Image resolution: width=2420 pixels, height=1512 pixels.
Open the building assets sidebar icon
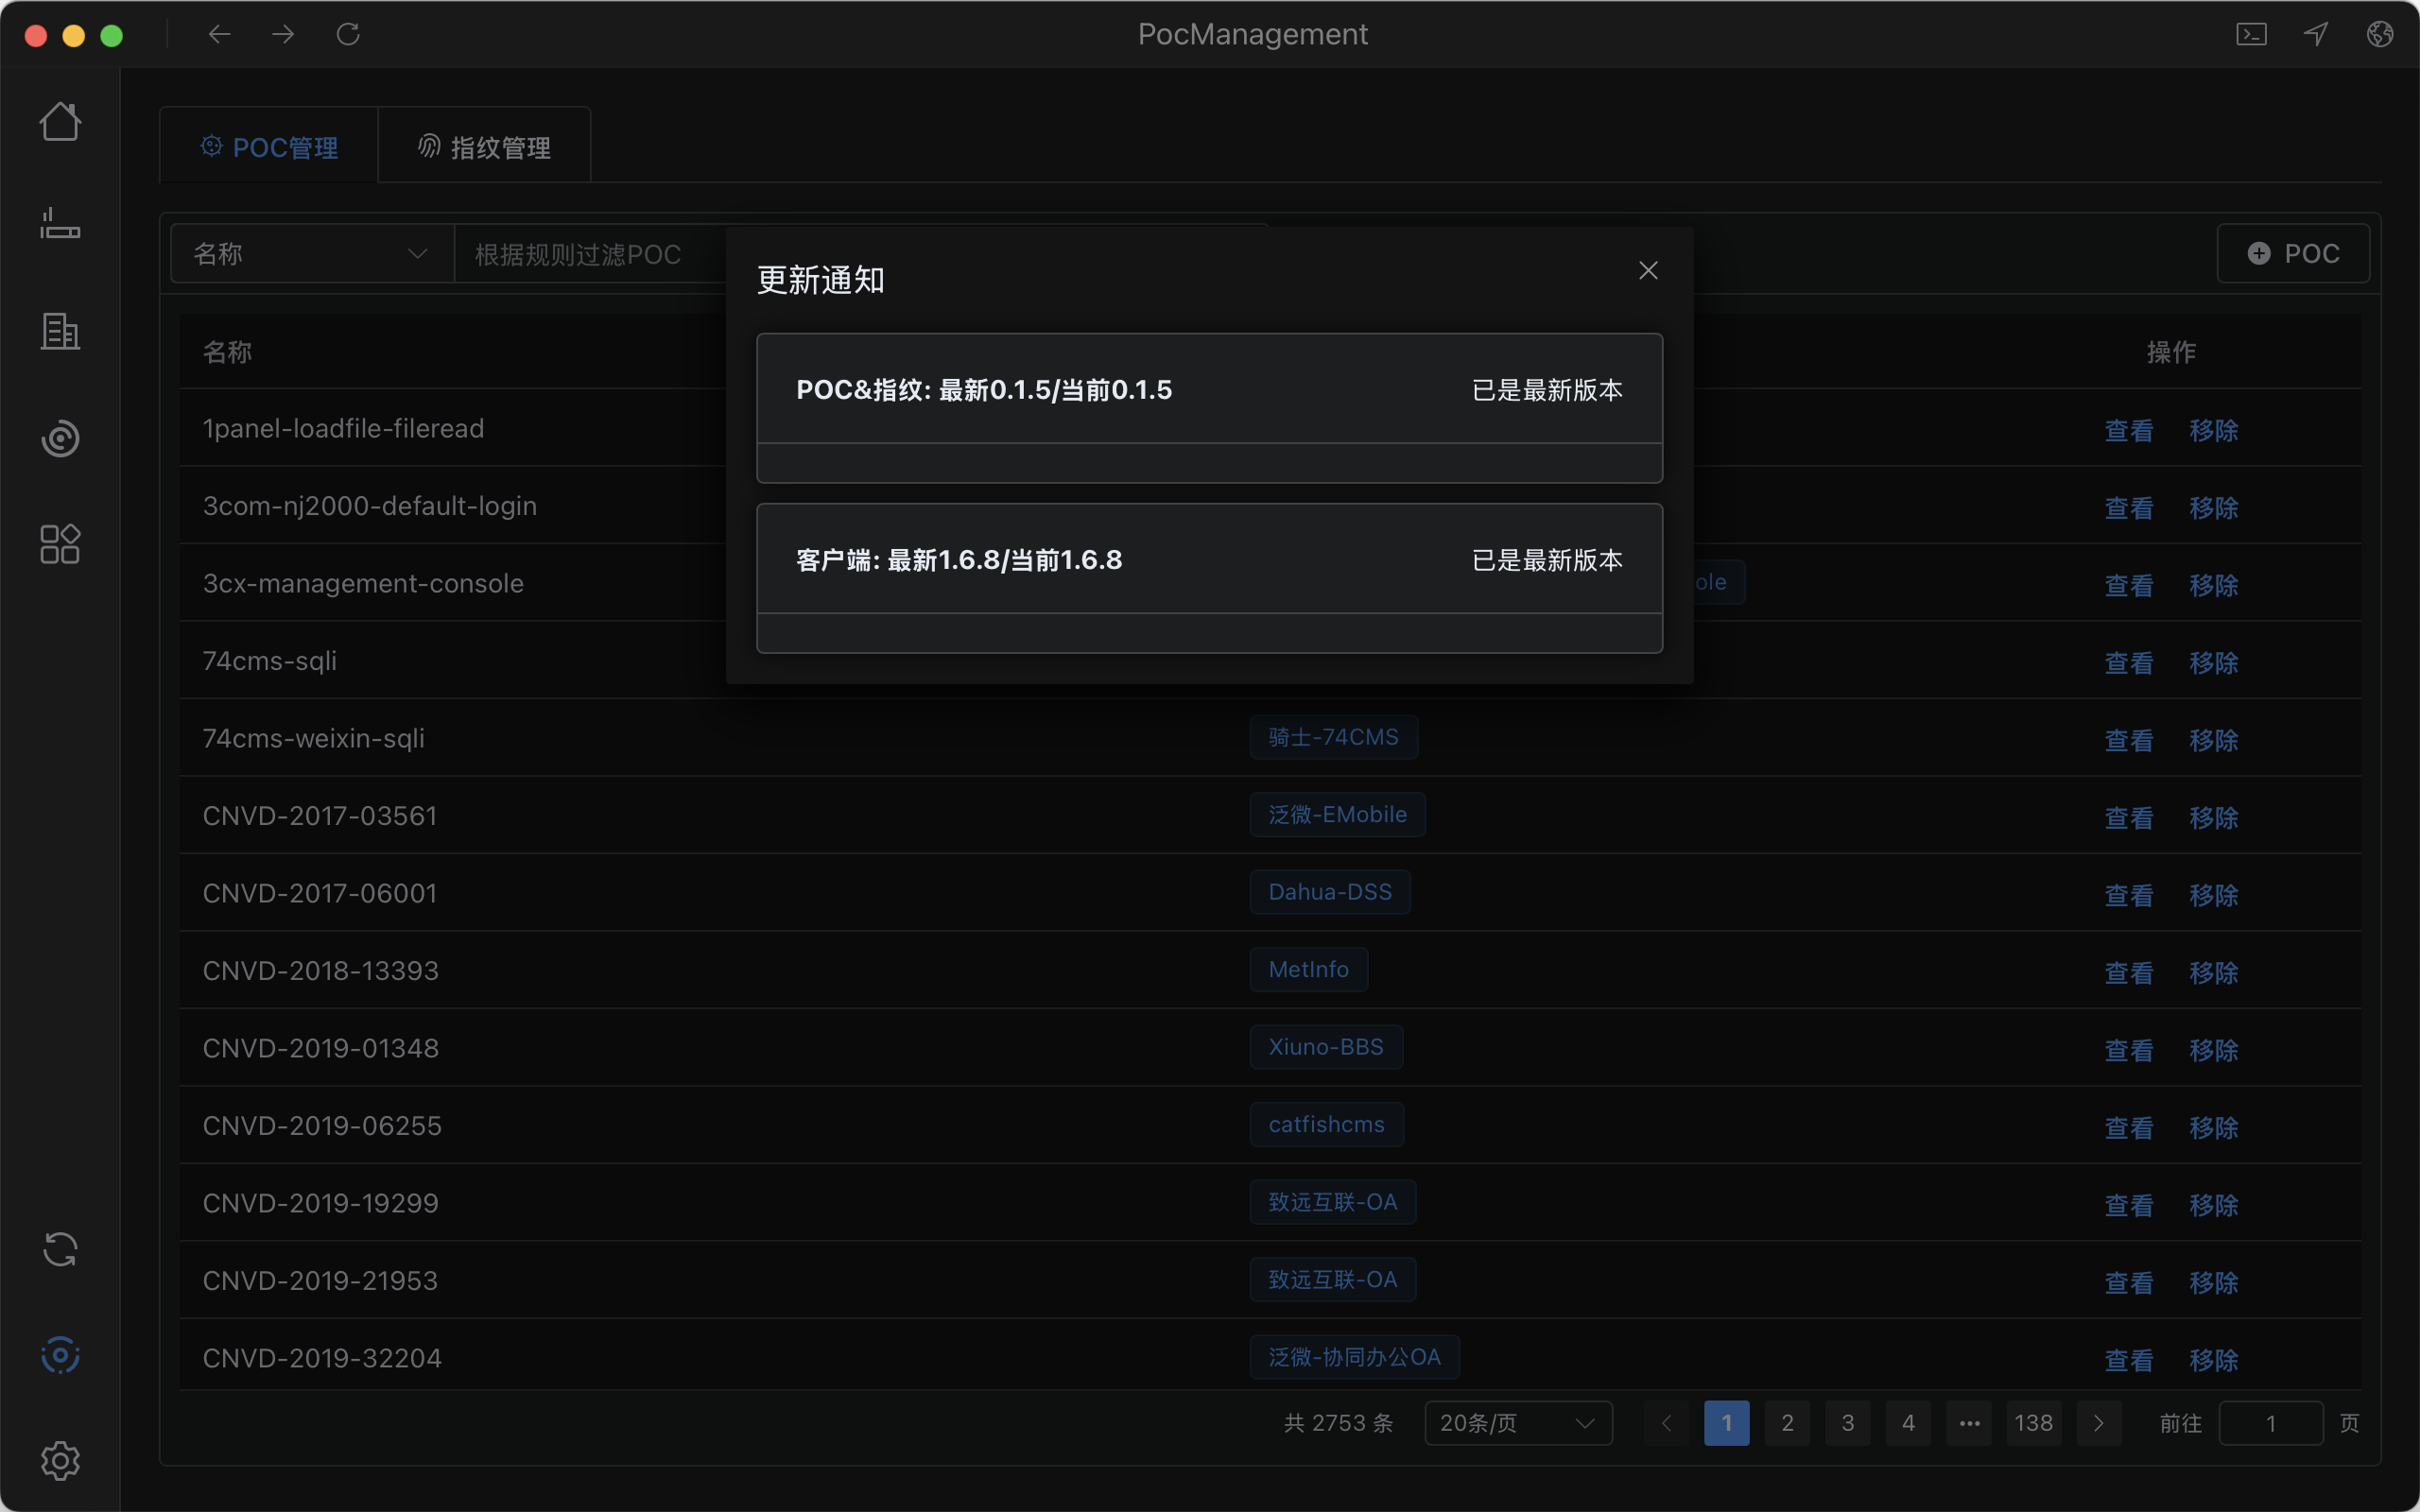tap(60, 331)
